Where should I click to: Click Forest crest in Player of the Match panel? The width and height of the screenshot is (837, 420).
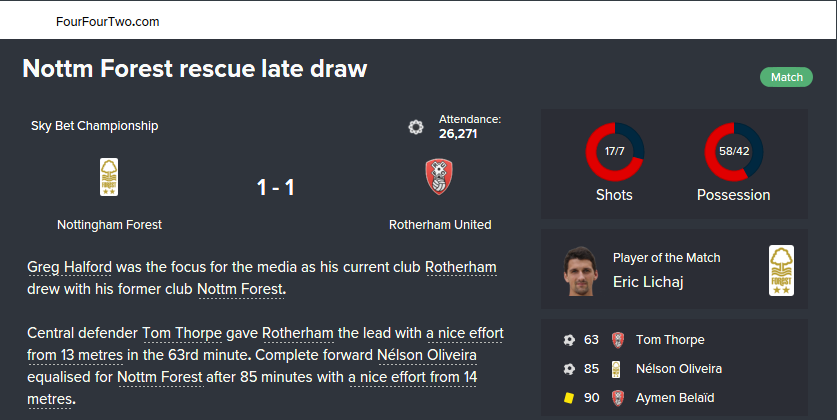pos(781,270)
